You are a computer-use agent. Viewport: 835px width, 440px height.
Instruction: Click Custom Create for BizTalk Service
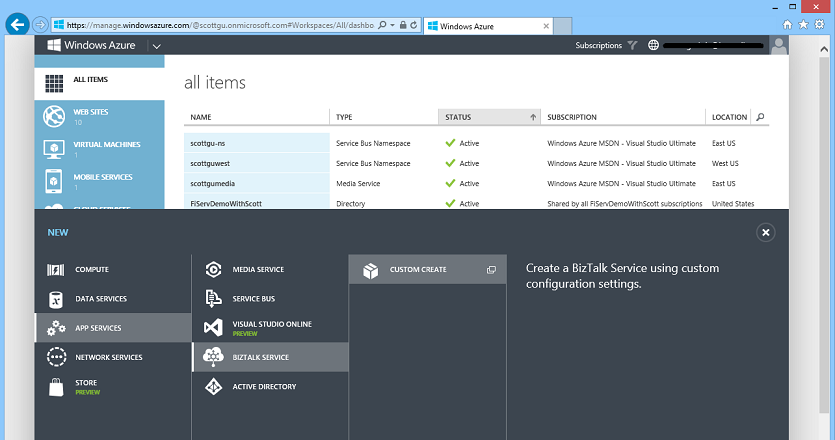(x=427, y=270)
